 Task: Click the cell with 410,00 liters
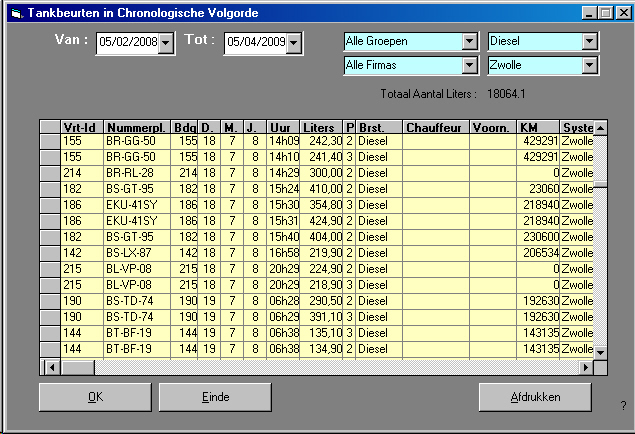coord(321,188)
